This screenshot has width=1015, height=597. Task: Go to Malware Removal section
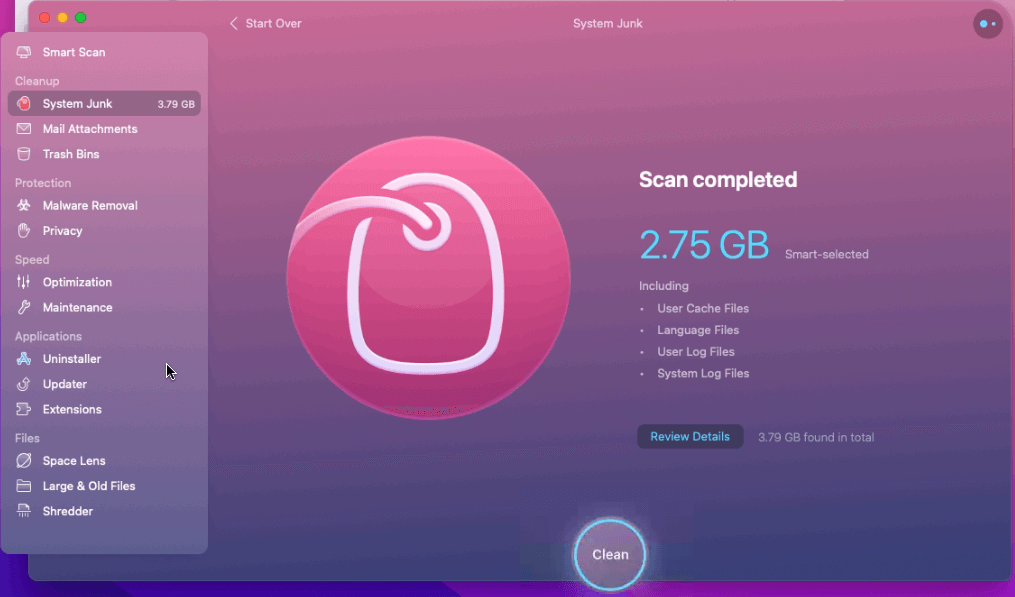(x=104, y=205)
